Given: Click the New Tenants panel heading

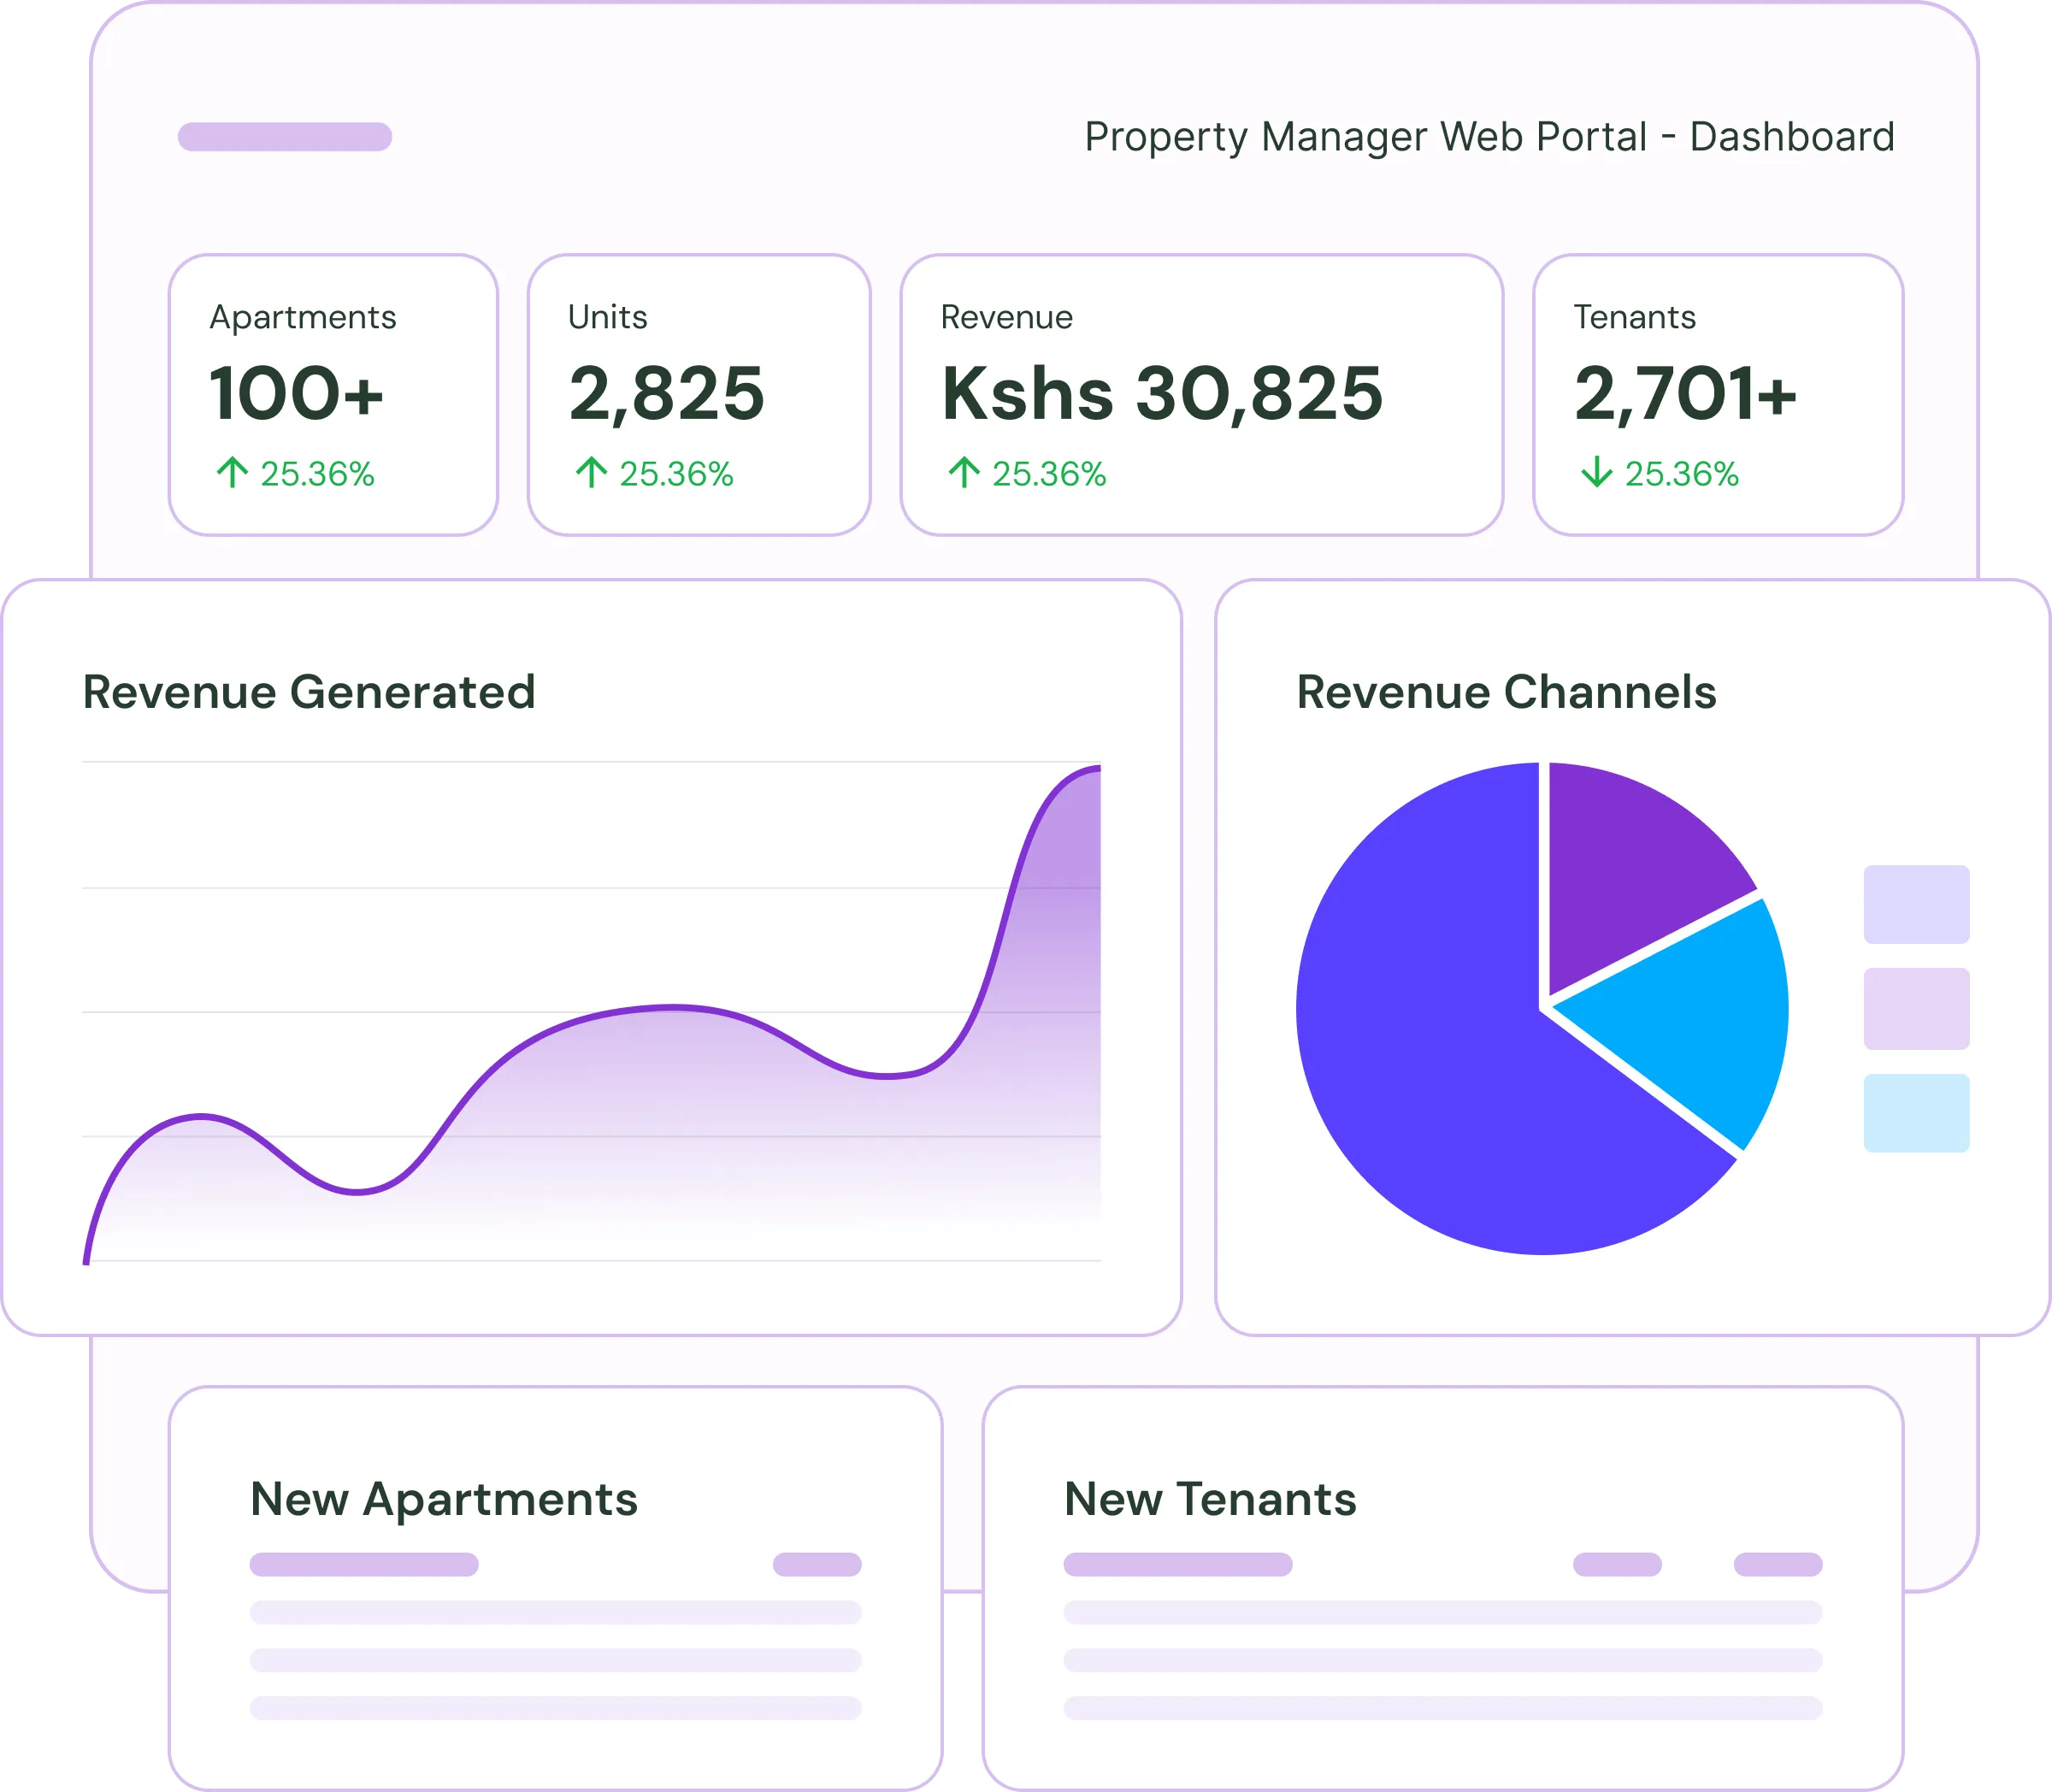Looking at the screenshot, I should (x=1210, y=1499).
